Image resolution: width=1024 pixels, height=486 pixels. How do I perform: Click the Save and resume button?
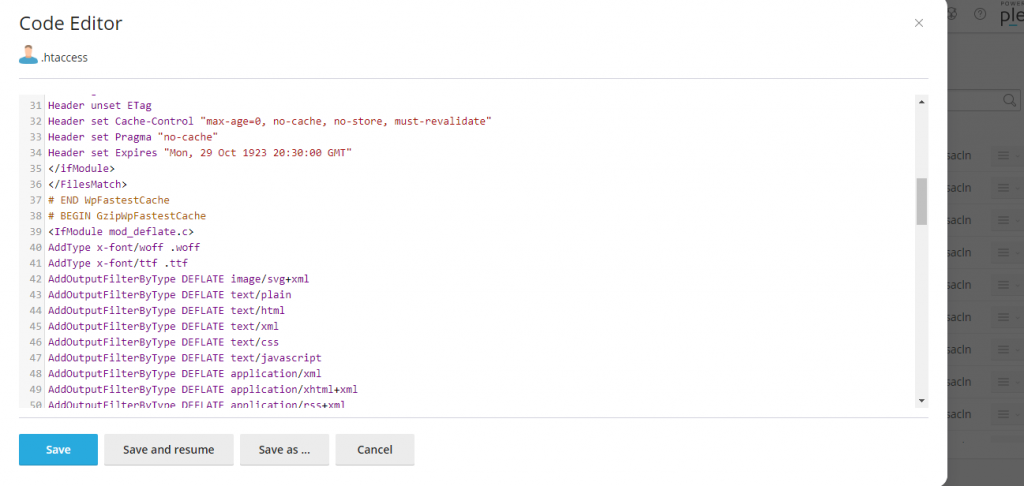pyautogui.click(x=168, y=449)
